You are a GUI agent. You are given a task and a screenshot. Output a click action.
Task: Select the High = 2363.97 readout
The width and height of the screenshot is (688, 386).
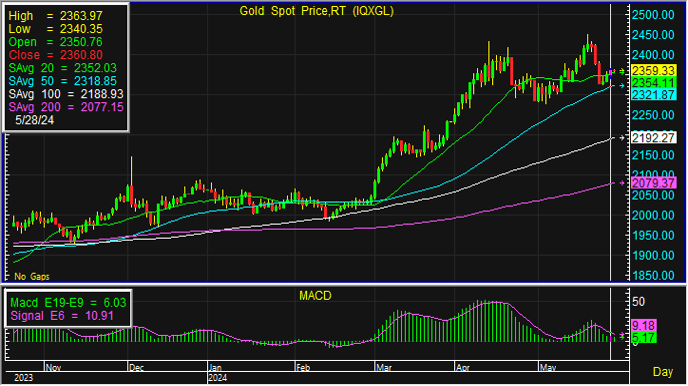click(55, 16)
